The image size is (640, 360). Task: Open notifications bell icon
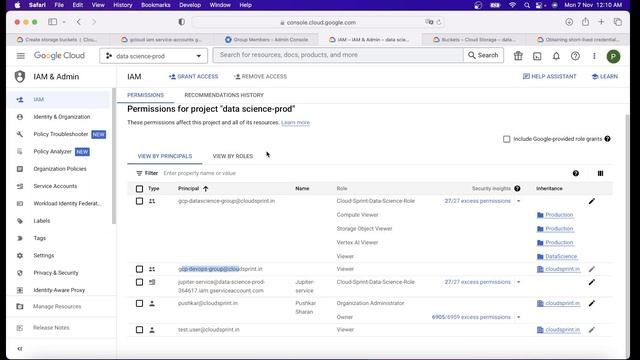[556, 56]
